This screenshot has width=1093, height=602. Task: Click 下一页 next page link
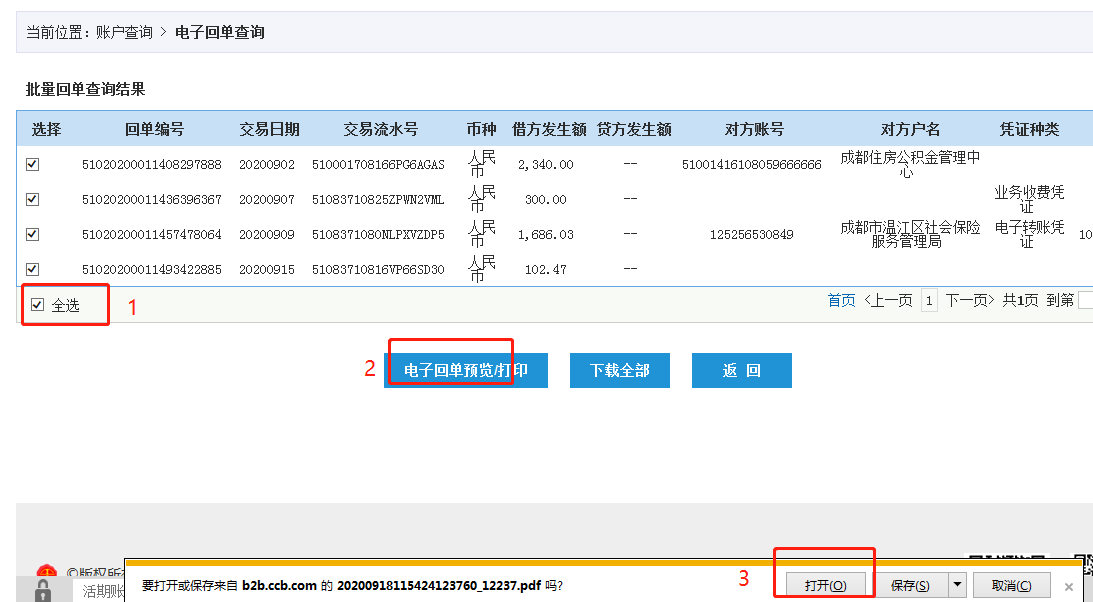970,300
